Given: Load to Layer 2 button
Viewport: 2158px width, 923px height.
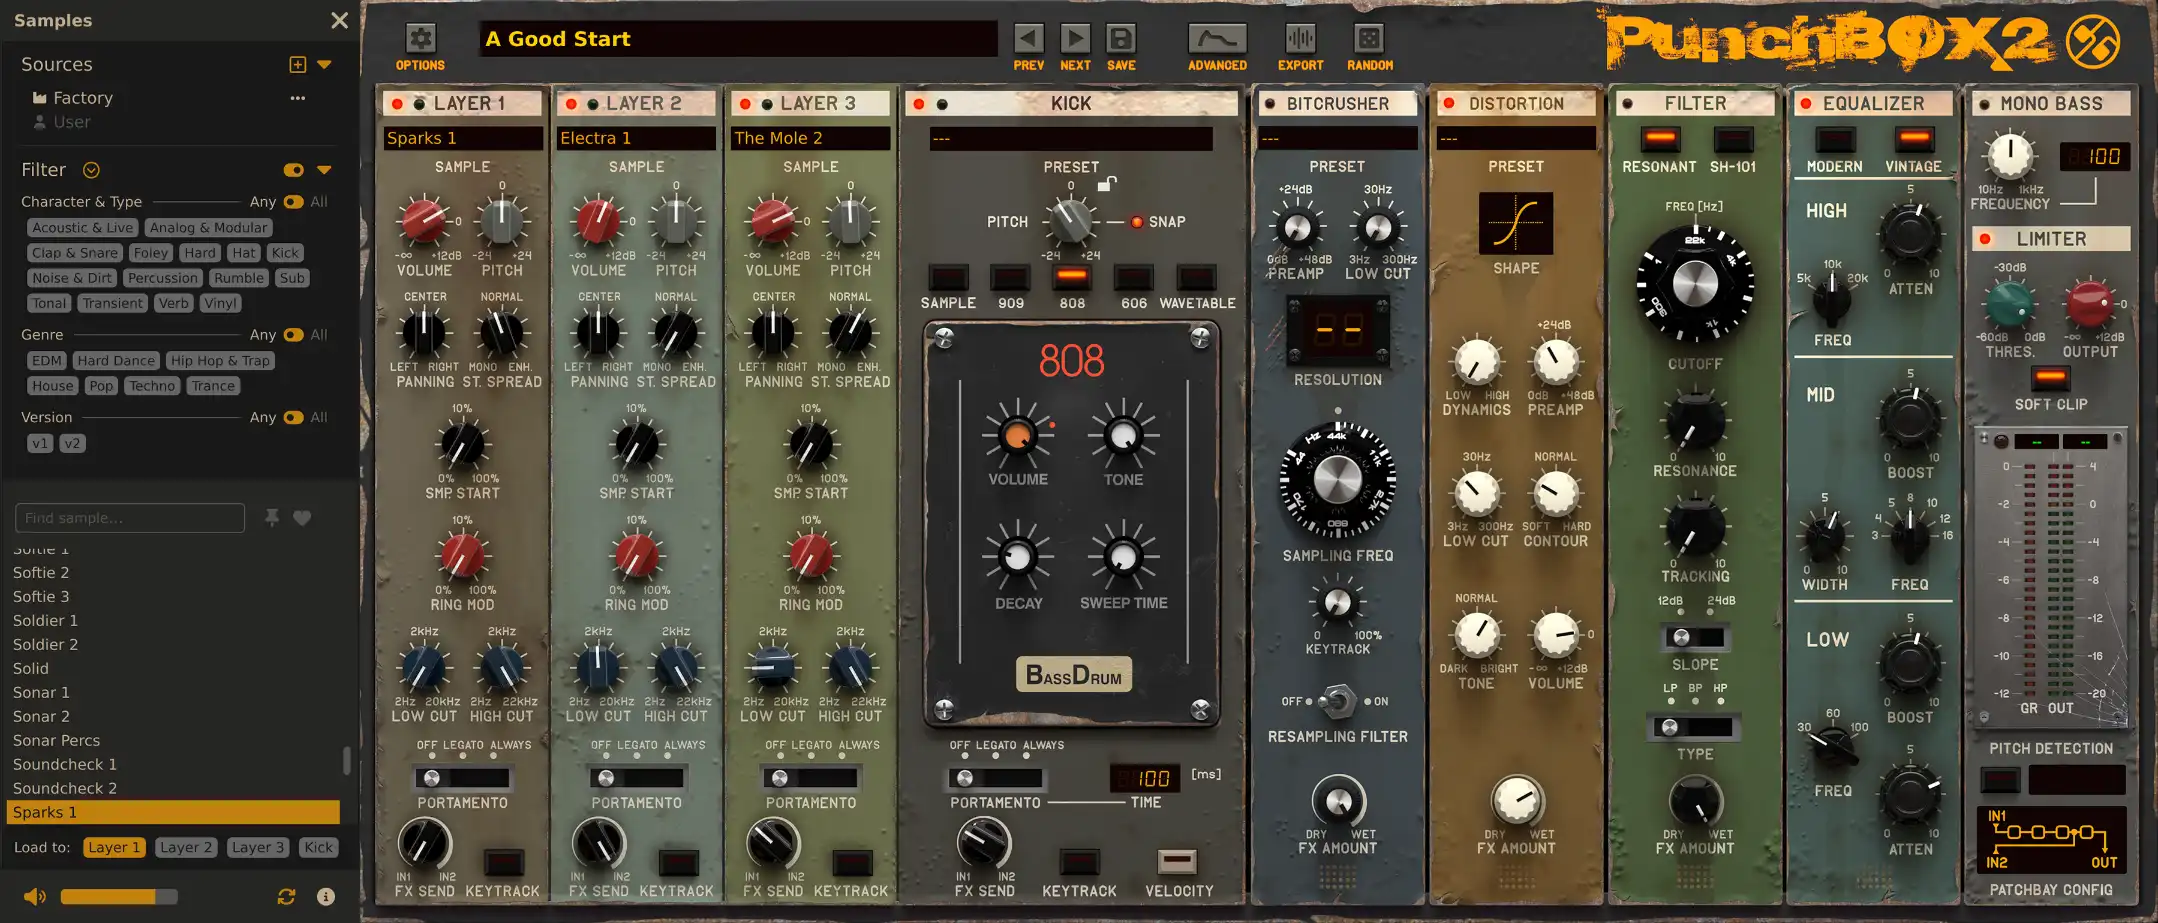Looking at the screenshot, I should [x=186, y=847].
